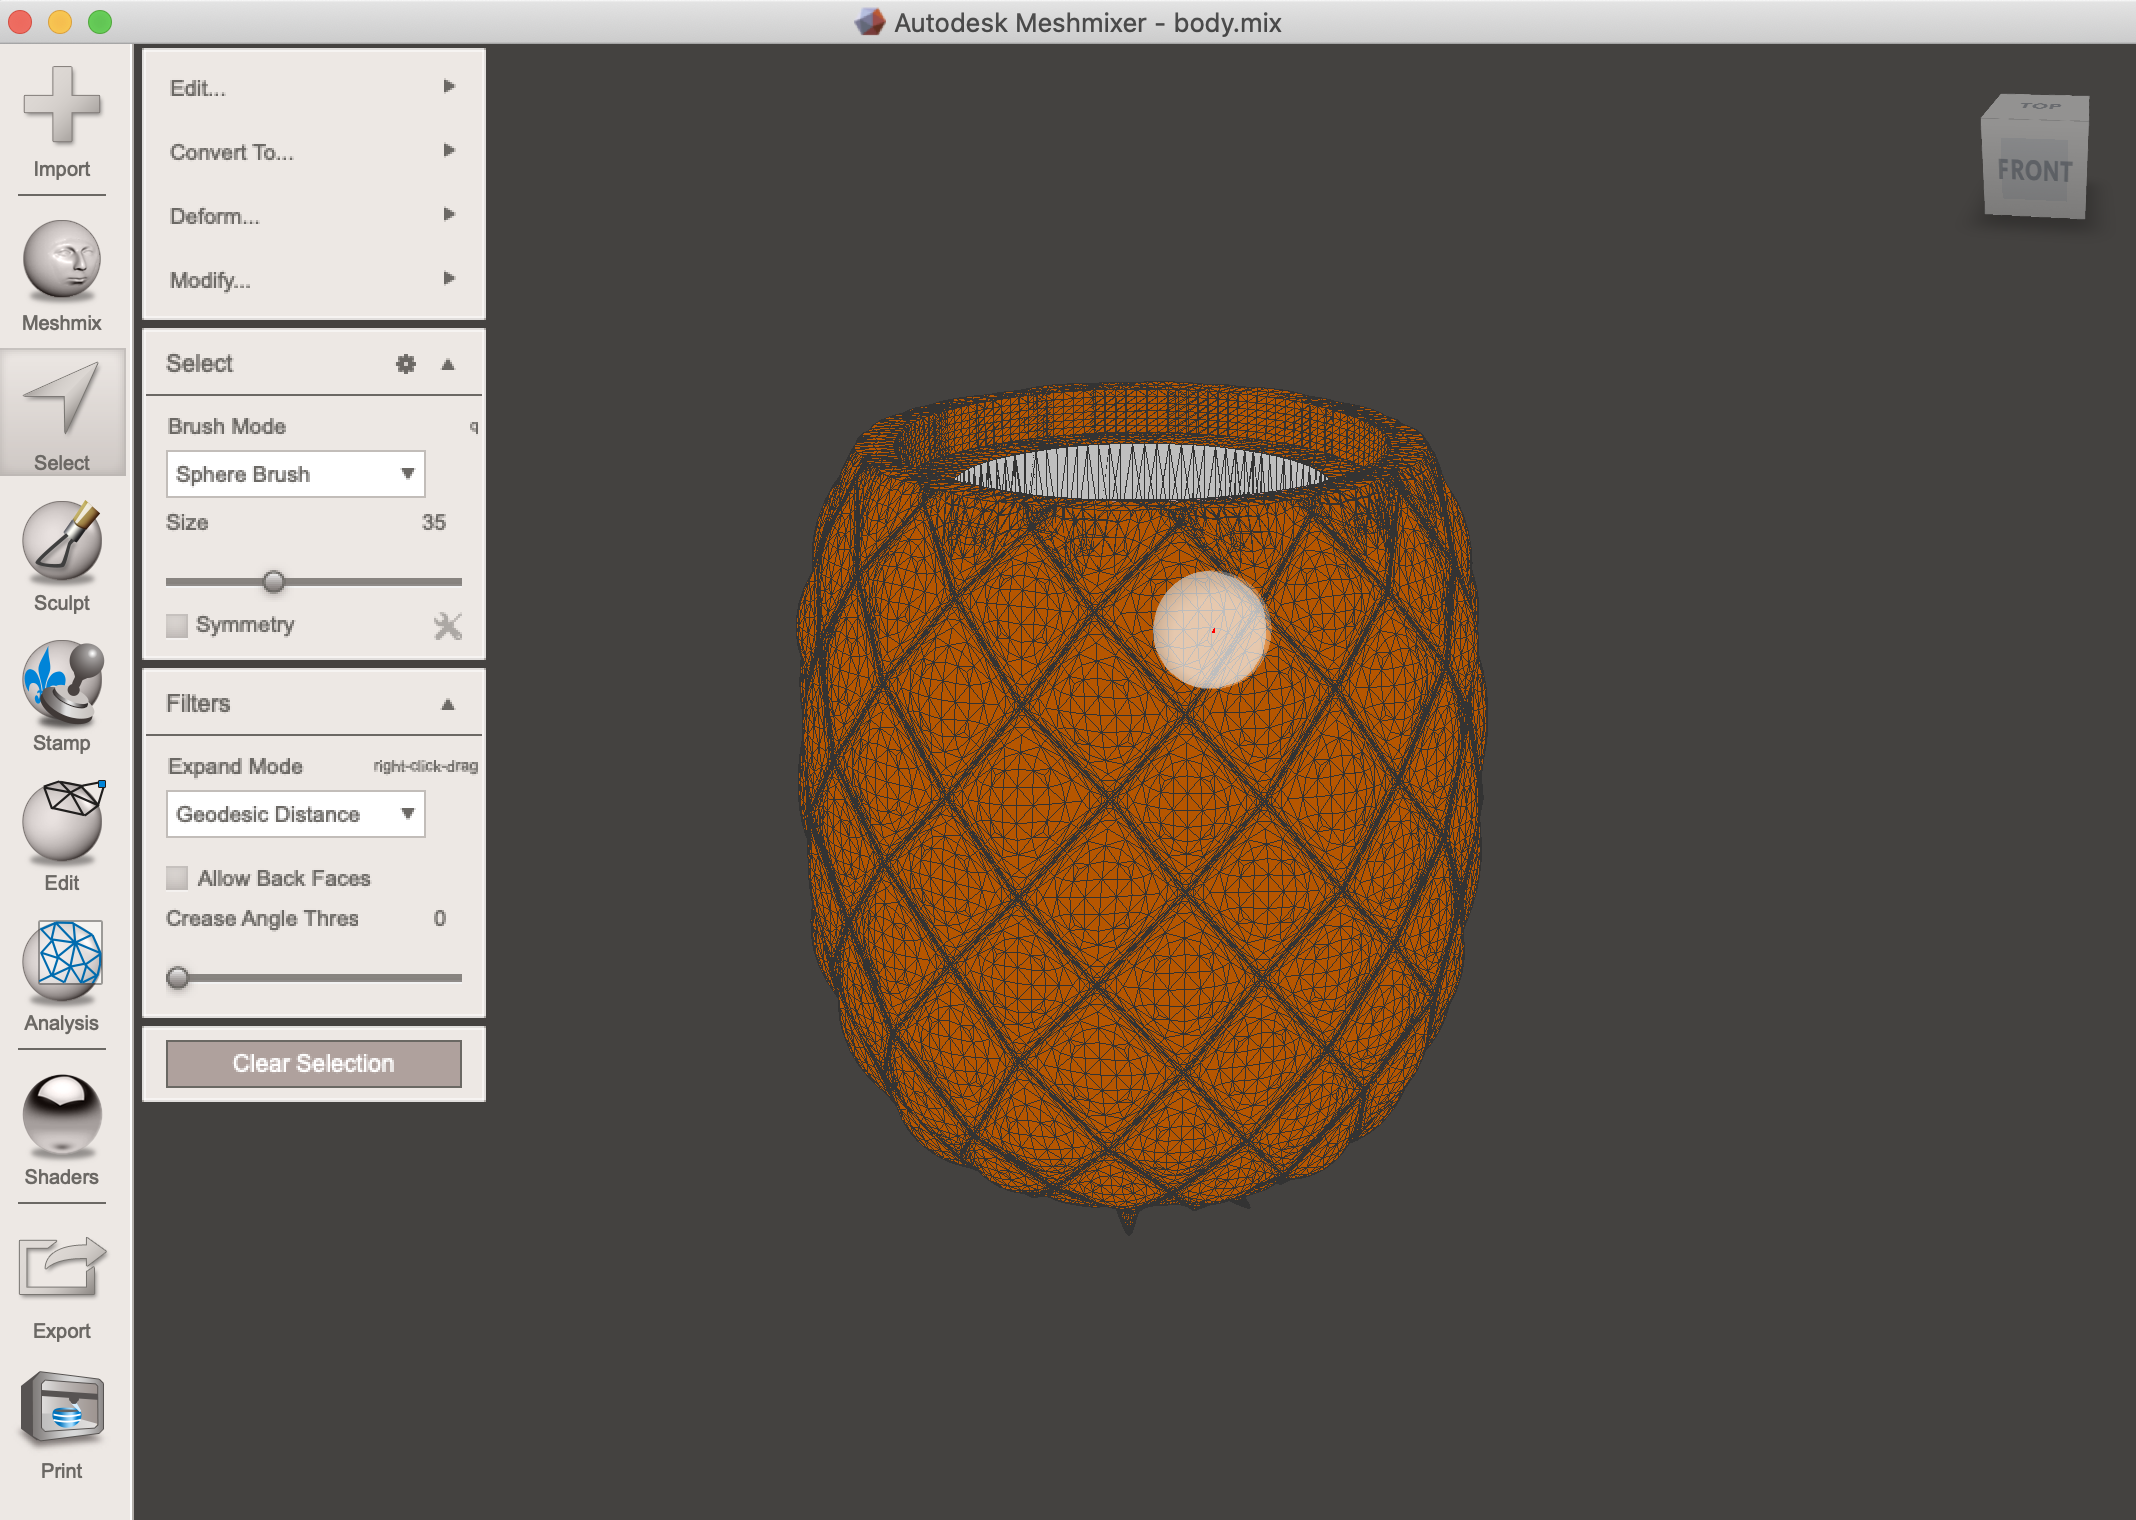Toggle the Select panel settings gear
2136x1520 pixels.
[x=406, y=365]
